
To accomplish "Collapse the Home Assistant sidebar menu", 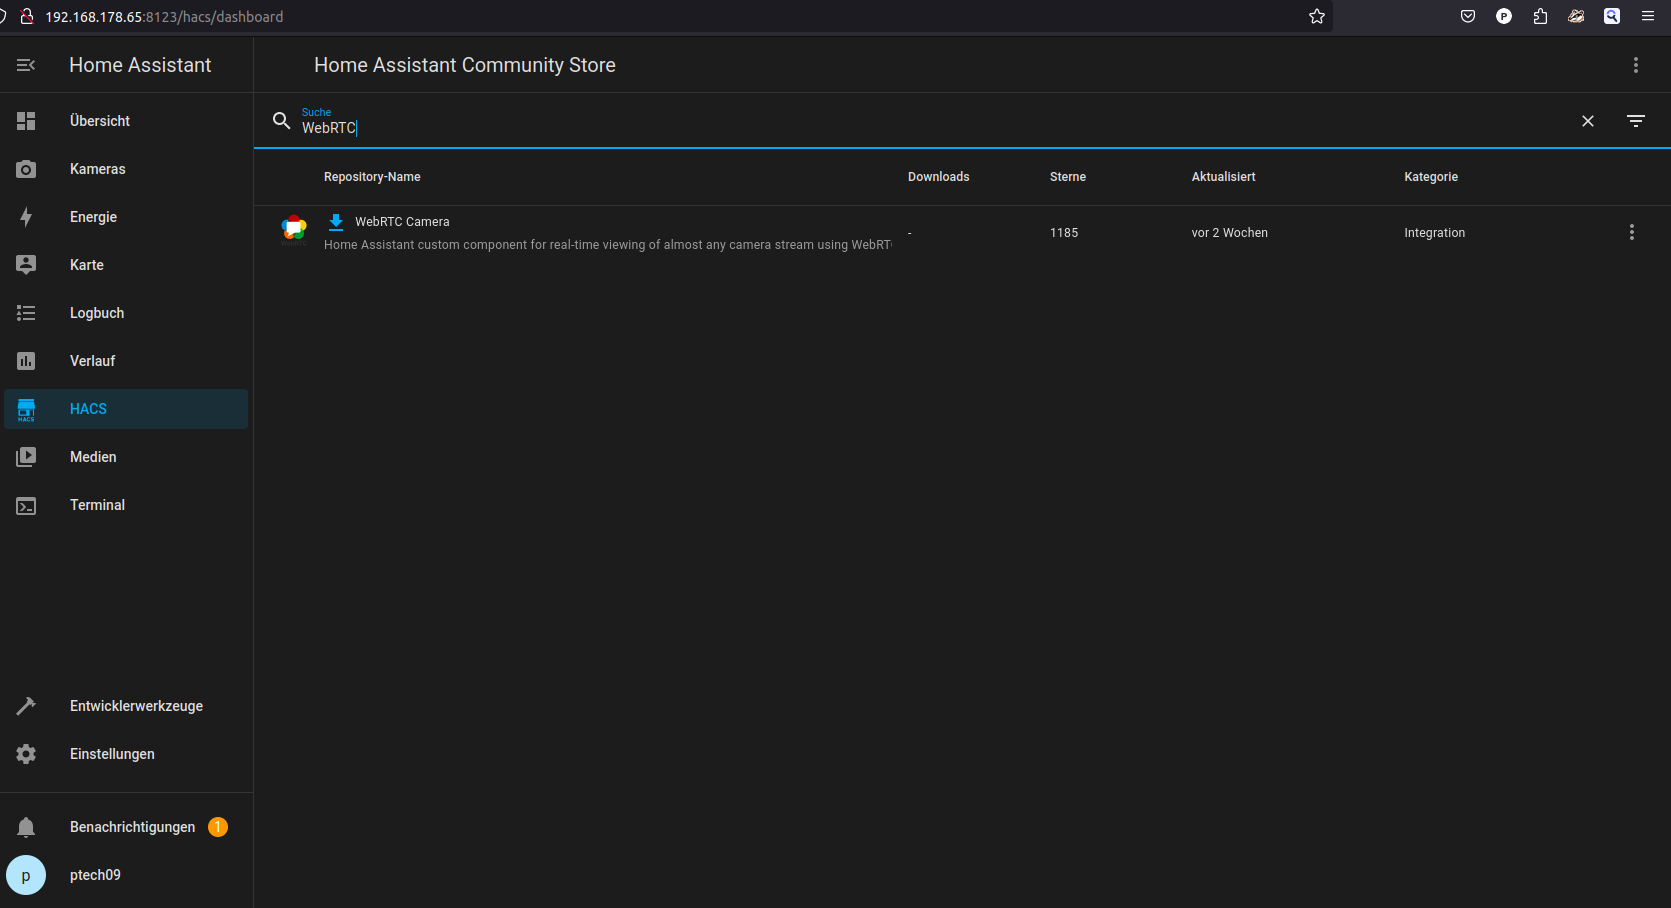I will click(26, 65).
